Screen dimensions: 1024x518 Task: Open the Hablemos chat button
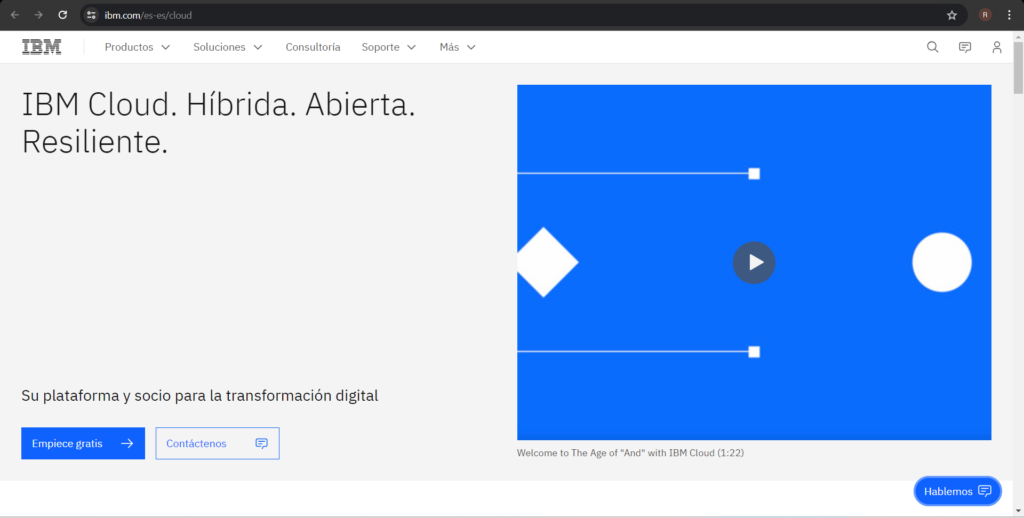(x=957, y=491)
